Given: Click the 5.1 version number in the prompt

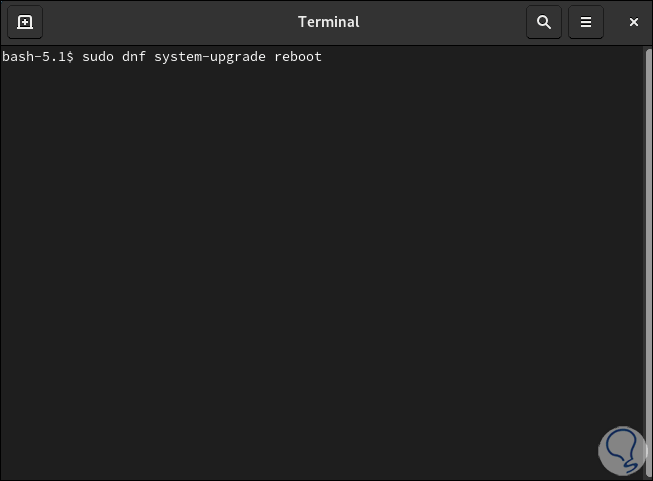Looking at the screenshot, I should pyautogui.click(x=54, y=57).
